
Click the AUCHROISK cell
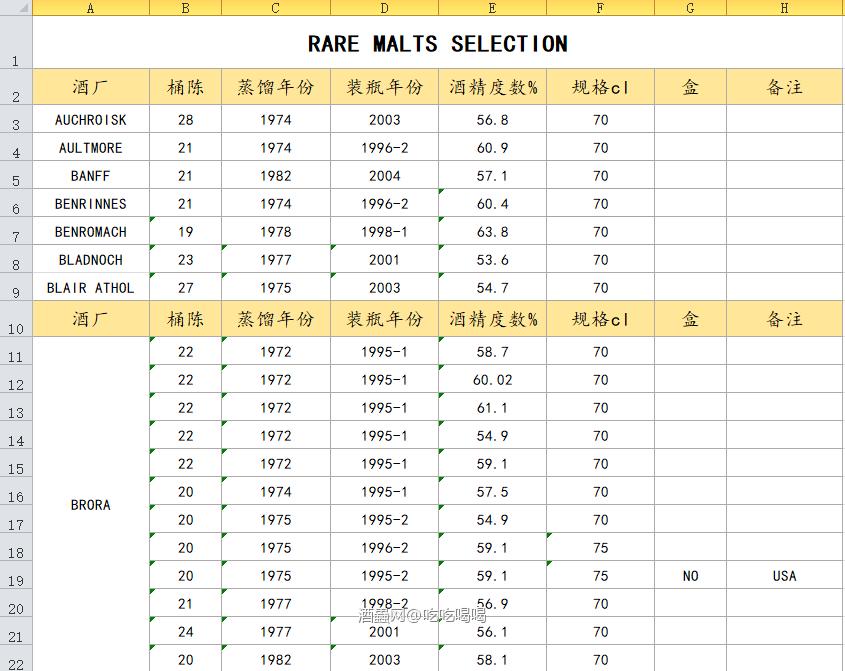click(90, 119)
